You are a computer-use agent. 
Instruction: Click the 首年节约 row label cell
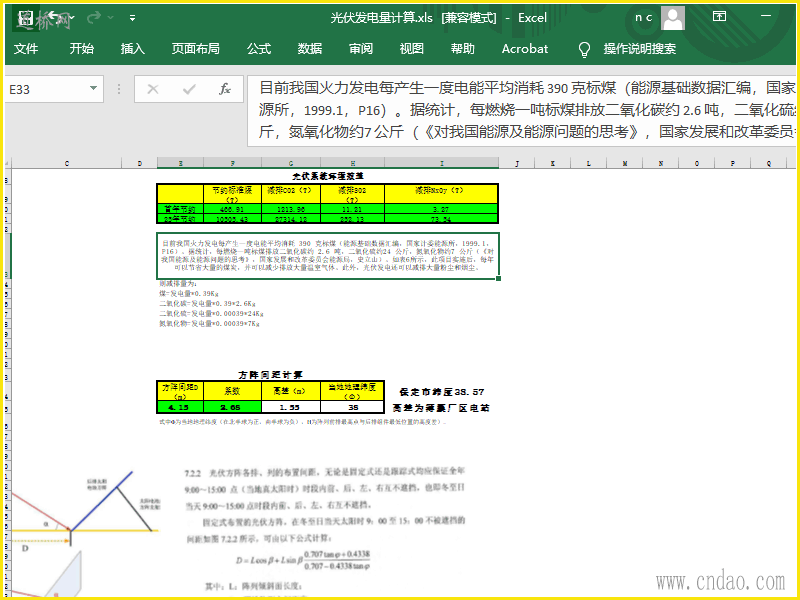tap(181, 209)
